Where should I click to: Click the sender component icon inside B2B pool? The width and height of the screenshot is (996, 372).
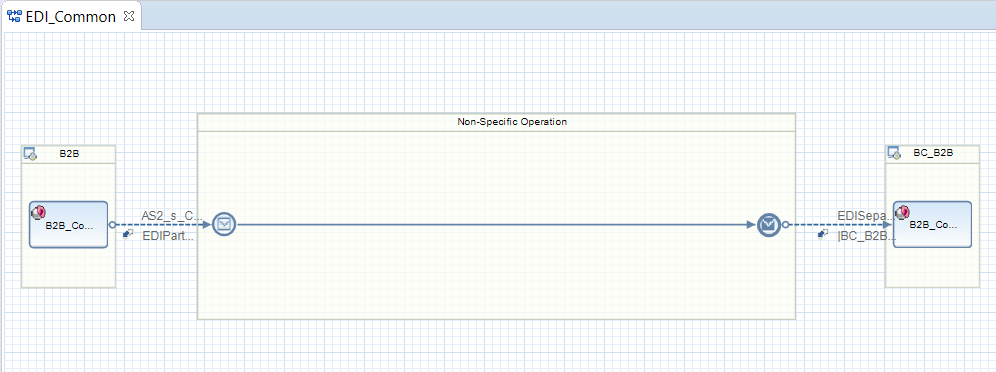click(x=38, y=212)
